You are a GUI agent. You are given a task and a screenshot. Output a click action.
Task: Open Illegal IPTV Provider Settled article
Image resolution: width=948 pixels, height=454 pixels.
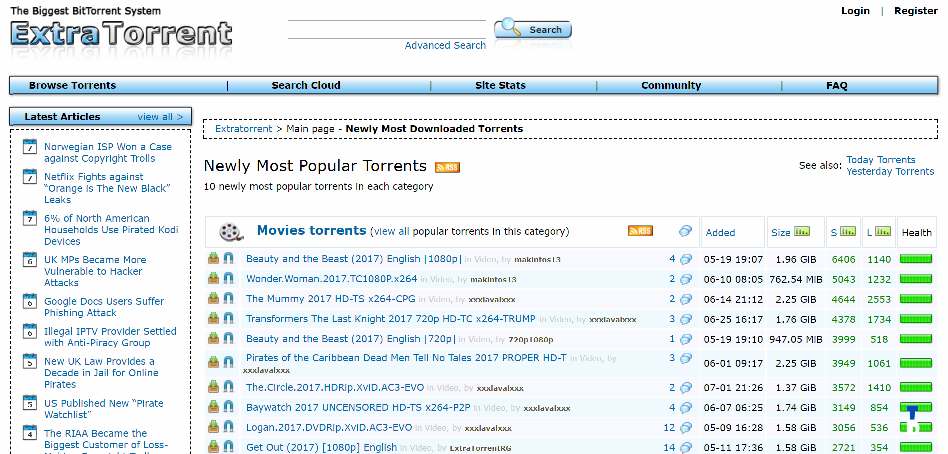pyautogui.click(x=110, y=337)
